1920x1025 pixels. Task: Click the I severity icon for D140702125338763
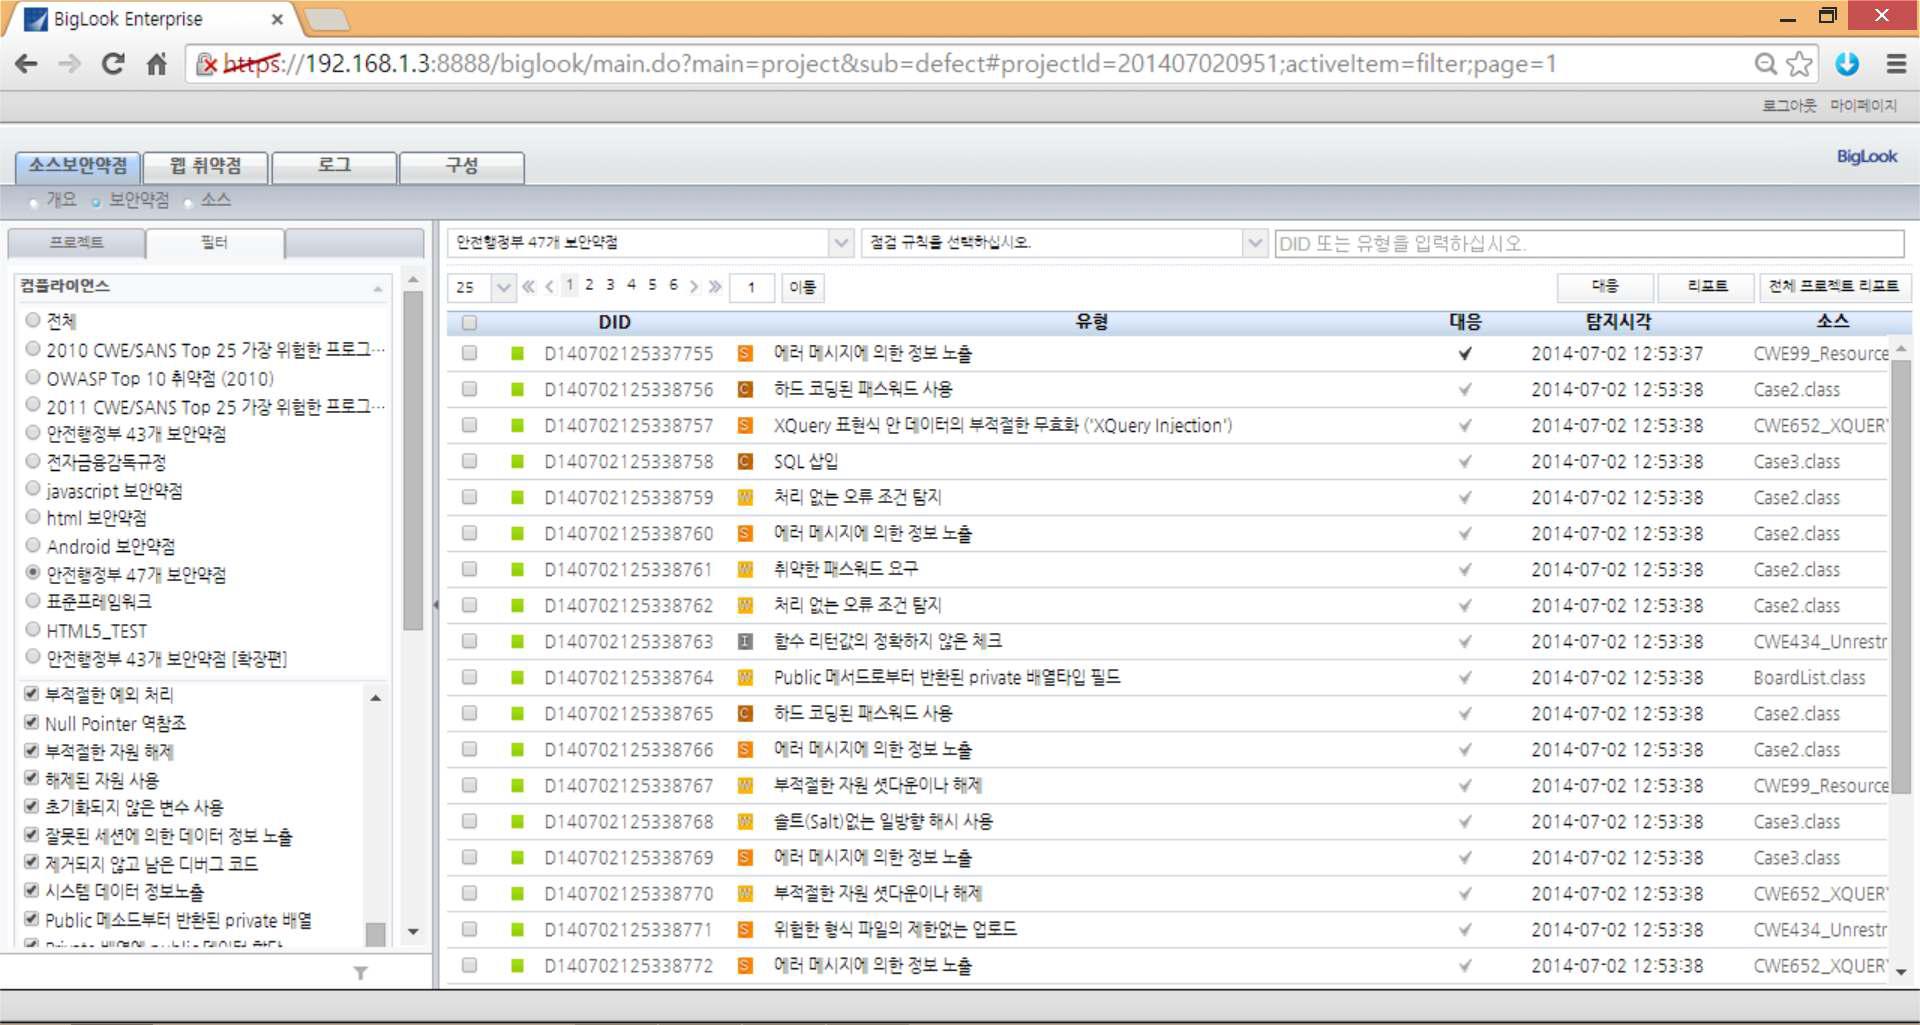(745, 641)
